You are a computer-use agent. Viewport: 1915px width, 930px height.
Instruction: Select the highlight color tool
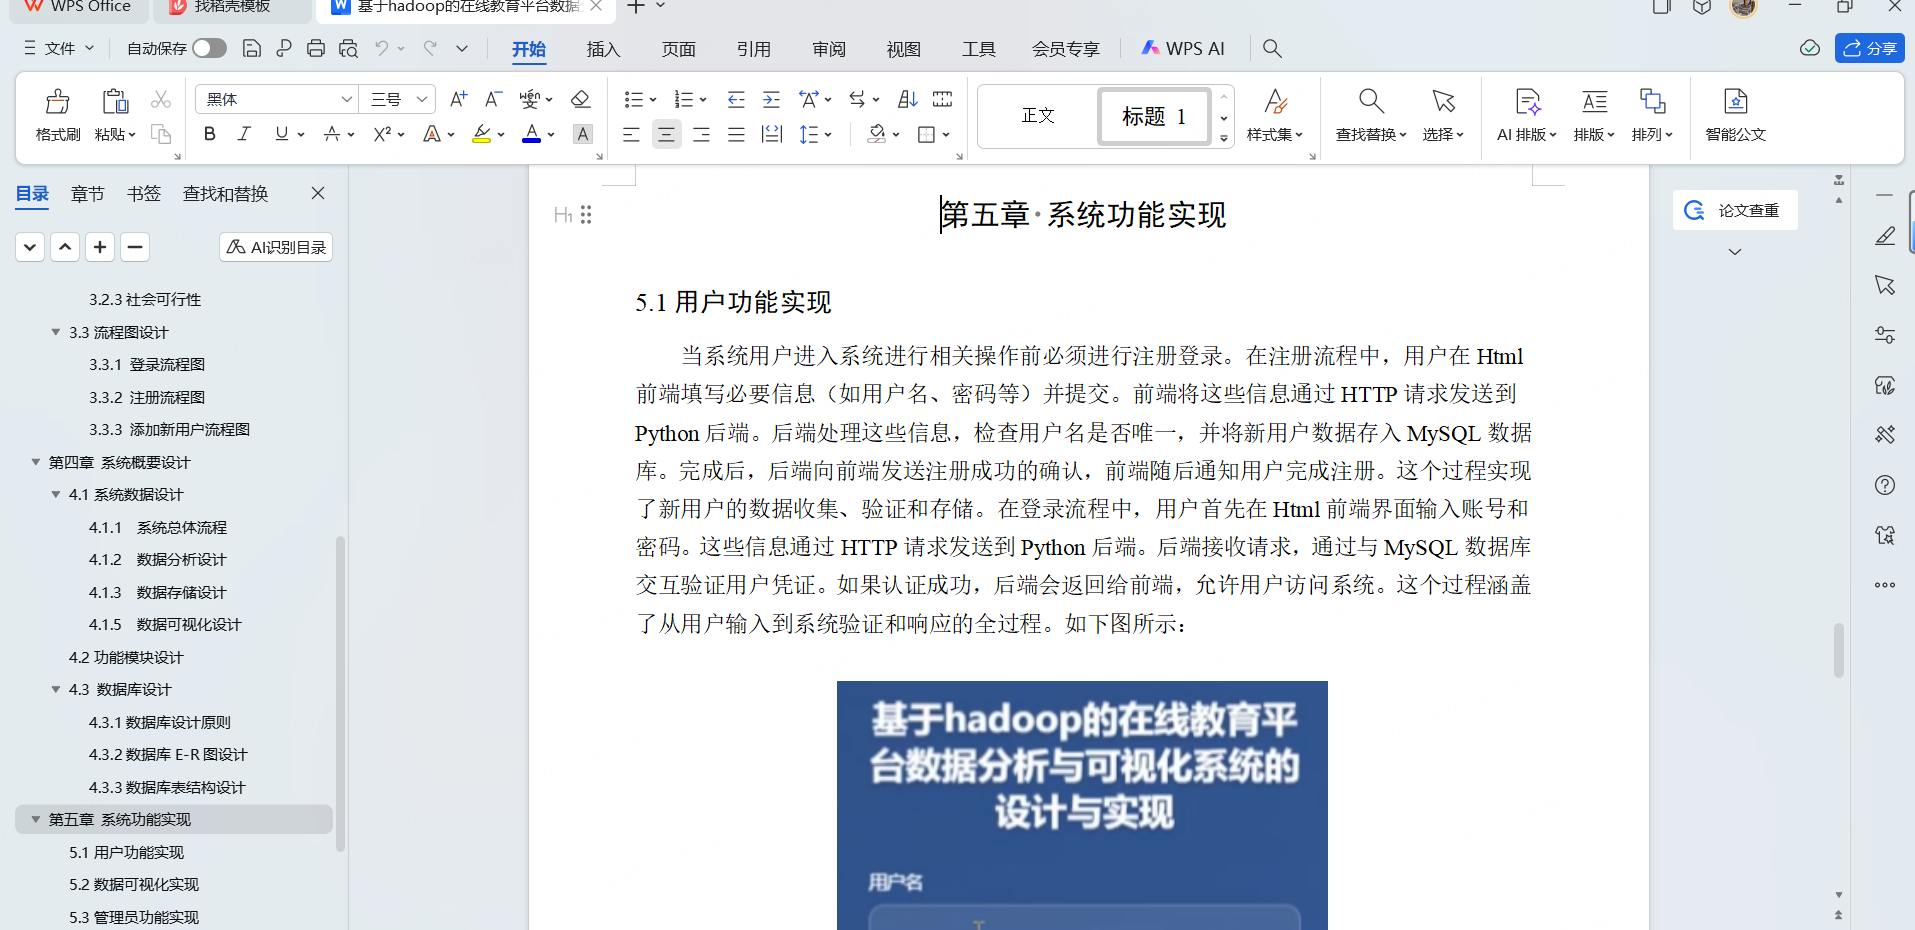(x=481, y=133)
